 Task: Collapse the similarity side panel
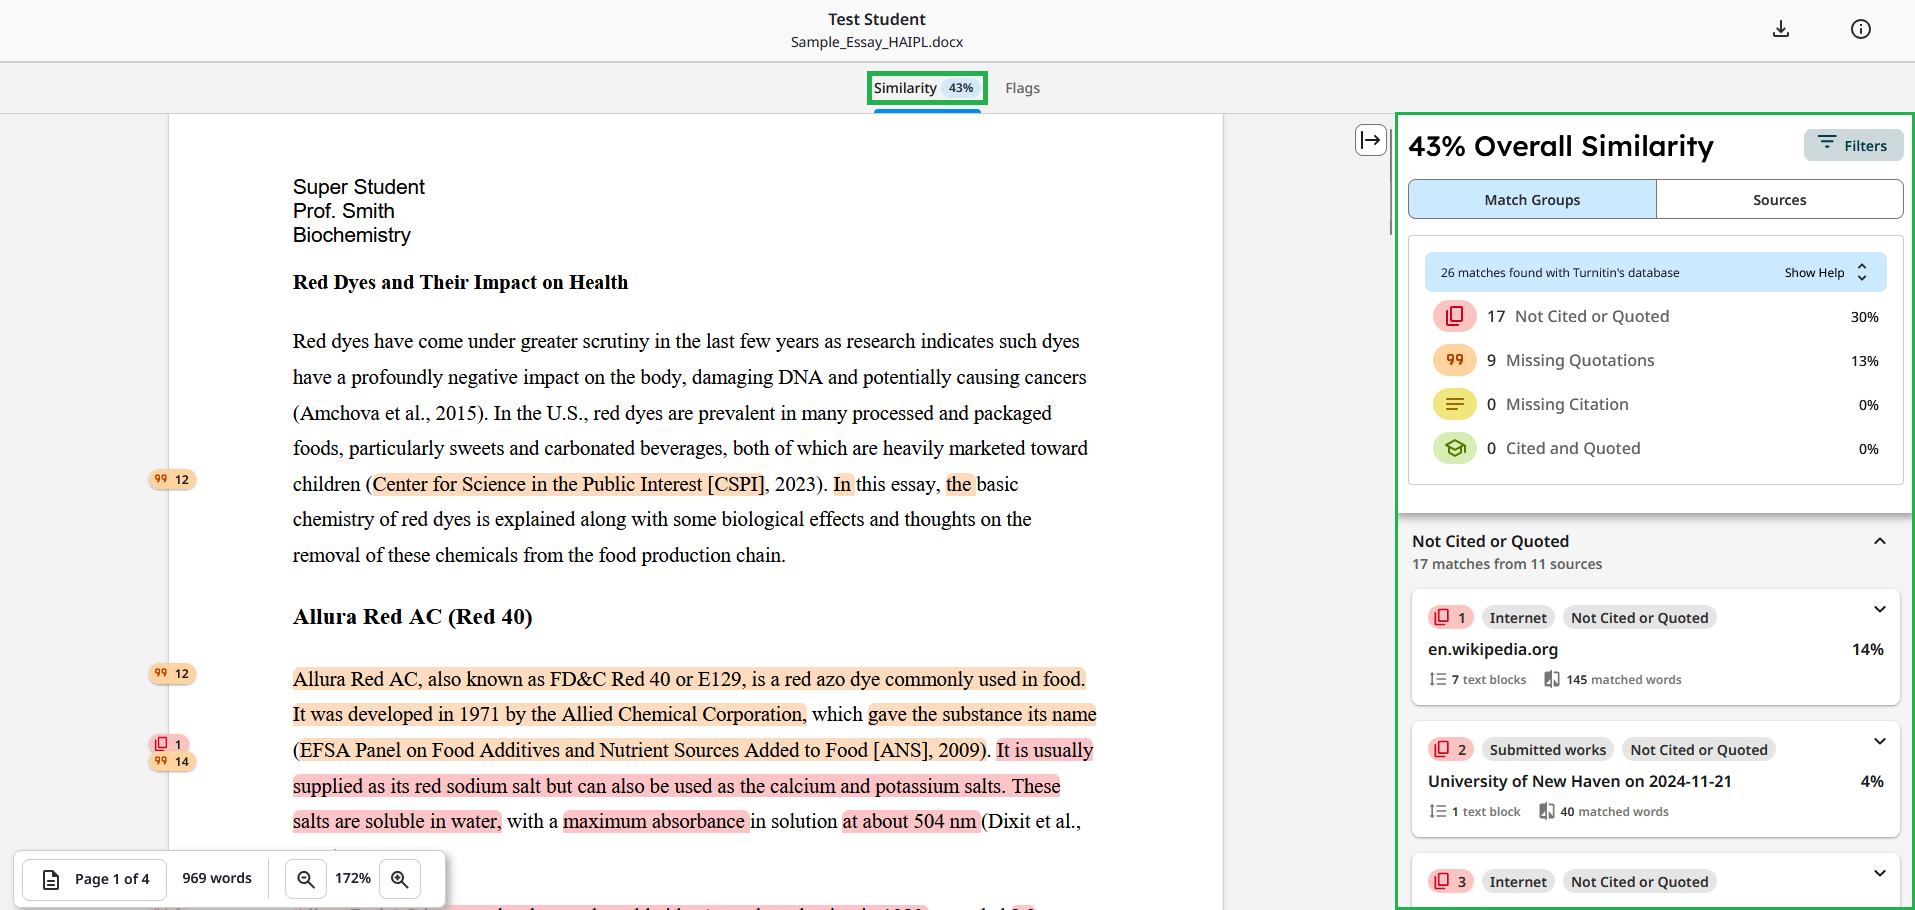point(1371,140)
